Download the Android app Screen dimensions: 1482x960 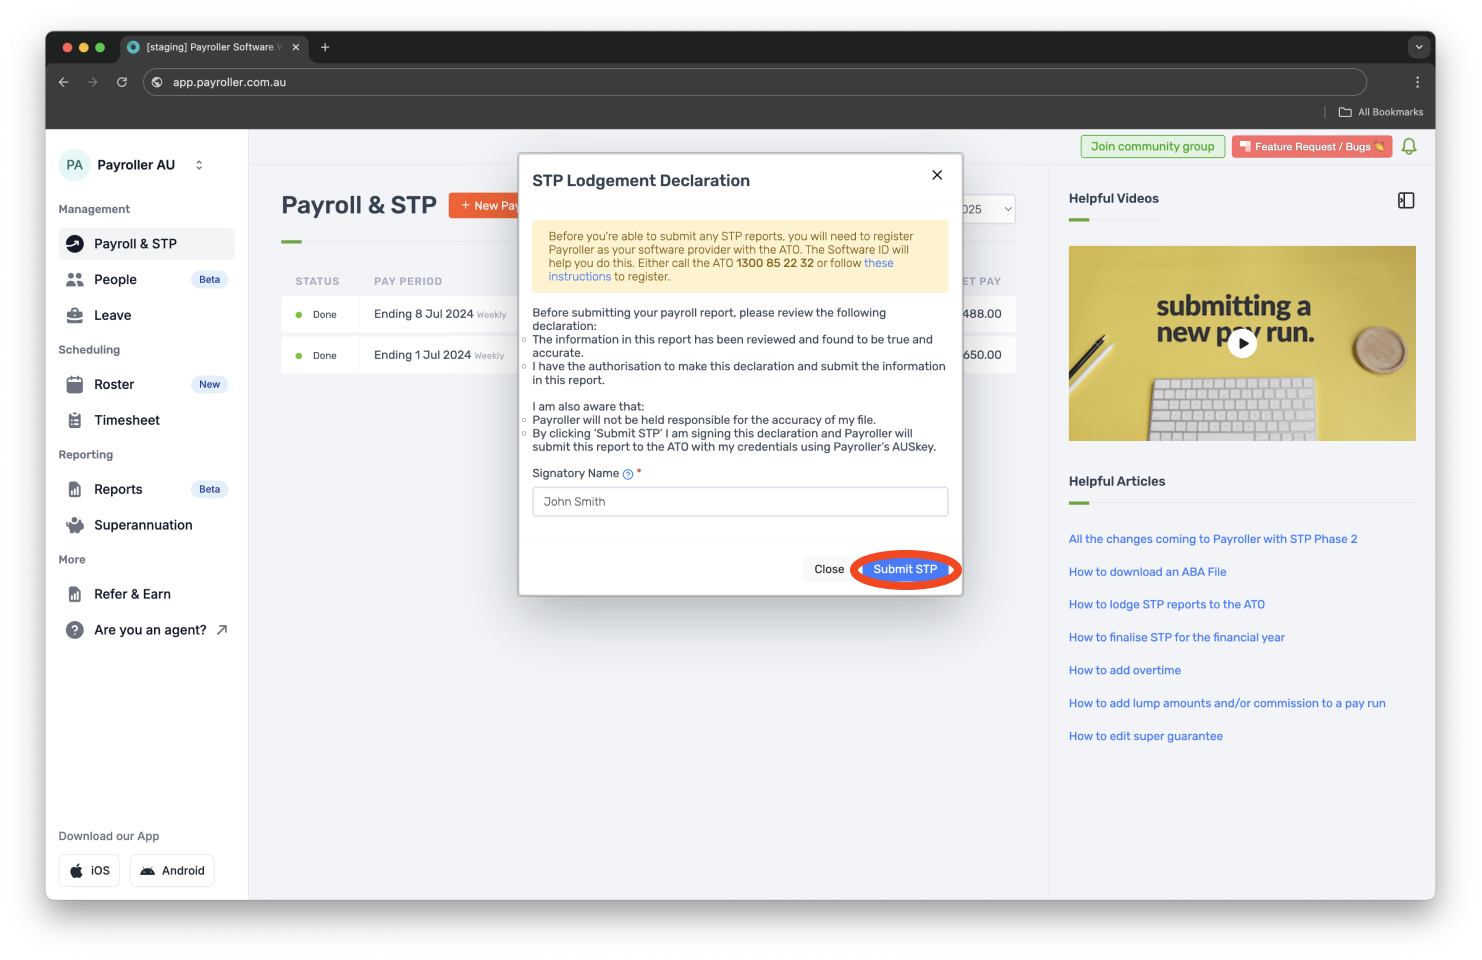coord(172,871)
